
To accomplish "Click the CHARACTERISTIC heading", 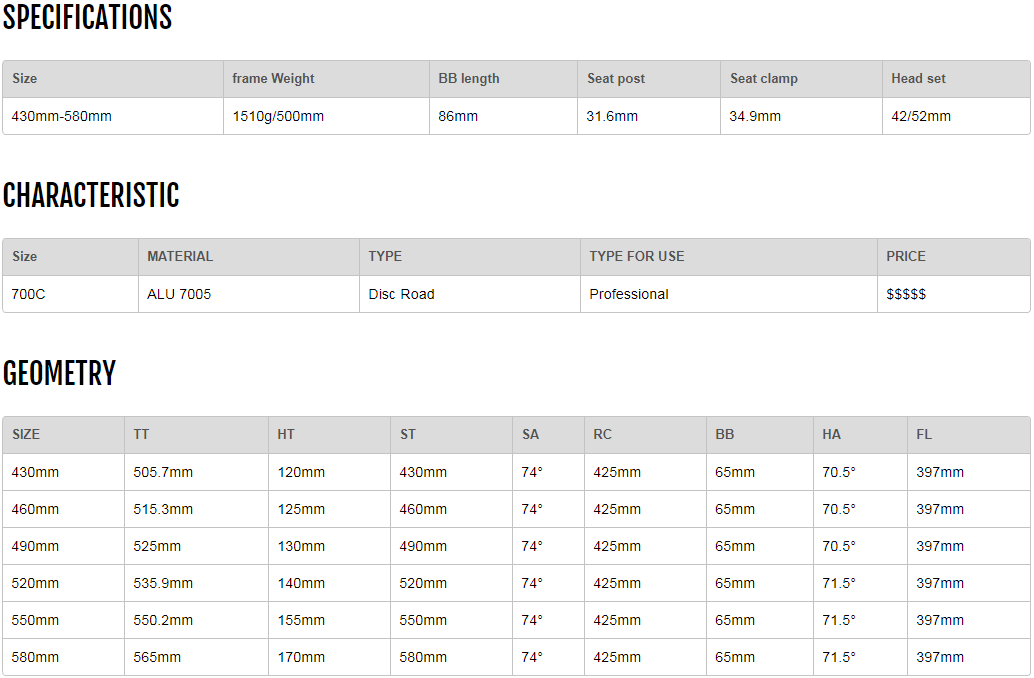I will pyautogui.click(x=91, y=196).
